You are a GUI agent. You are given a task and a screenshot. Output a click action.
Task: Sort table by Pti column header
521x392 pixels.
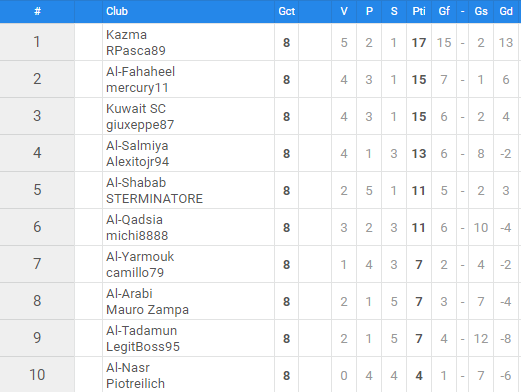(419, 11)
